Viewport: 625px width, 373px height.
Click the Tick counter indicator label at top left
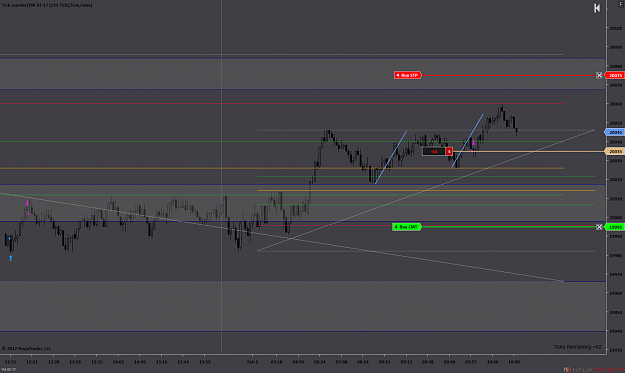coord(47,5)
